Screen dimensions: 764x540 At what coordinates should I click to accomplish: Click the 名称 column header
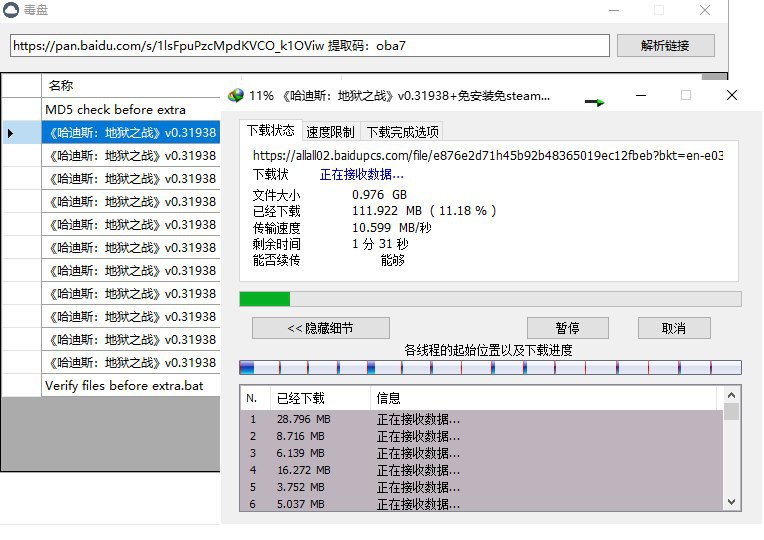click(131, 86)
